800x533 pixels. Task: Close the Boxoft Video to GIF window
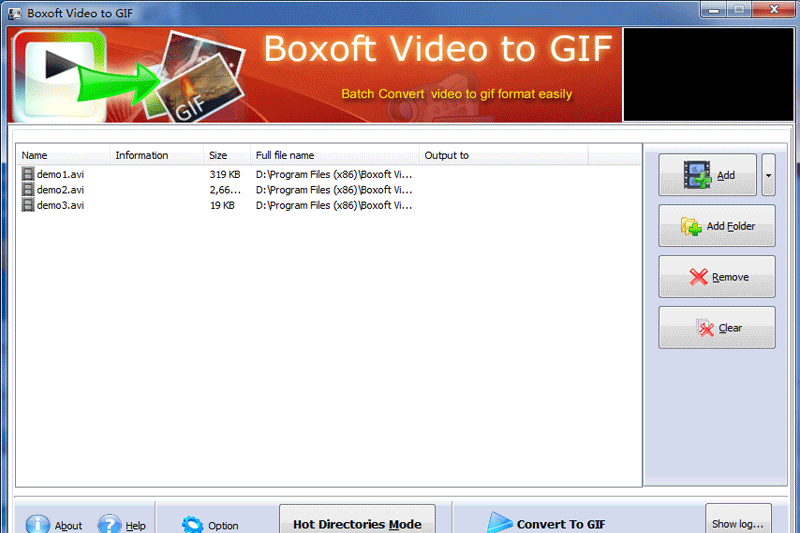[x=773, y=10]
